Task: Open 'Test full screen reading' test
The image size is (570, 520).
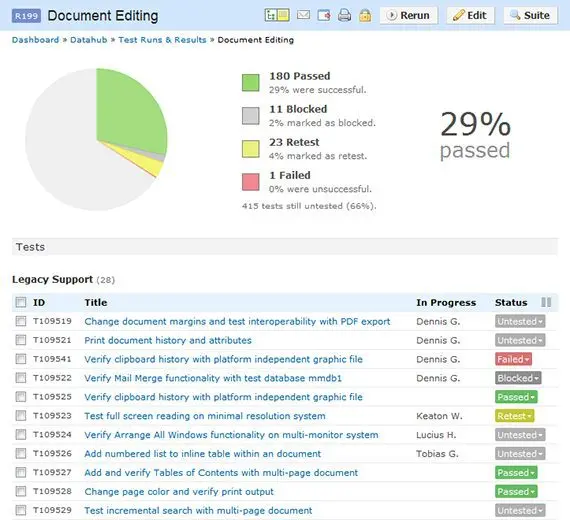Action: (205, 416)
